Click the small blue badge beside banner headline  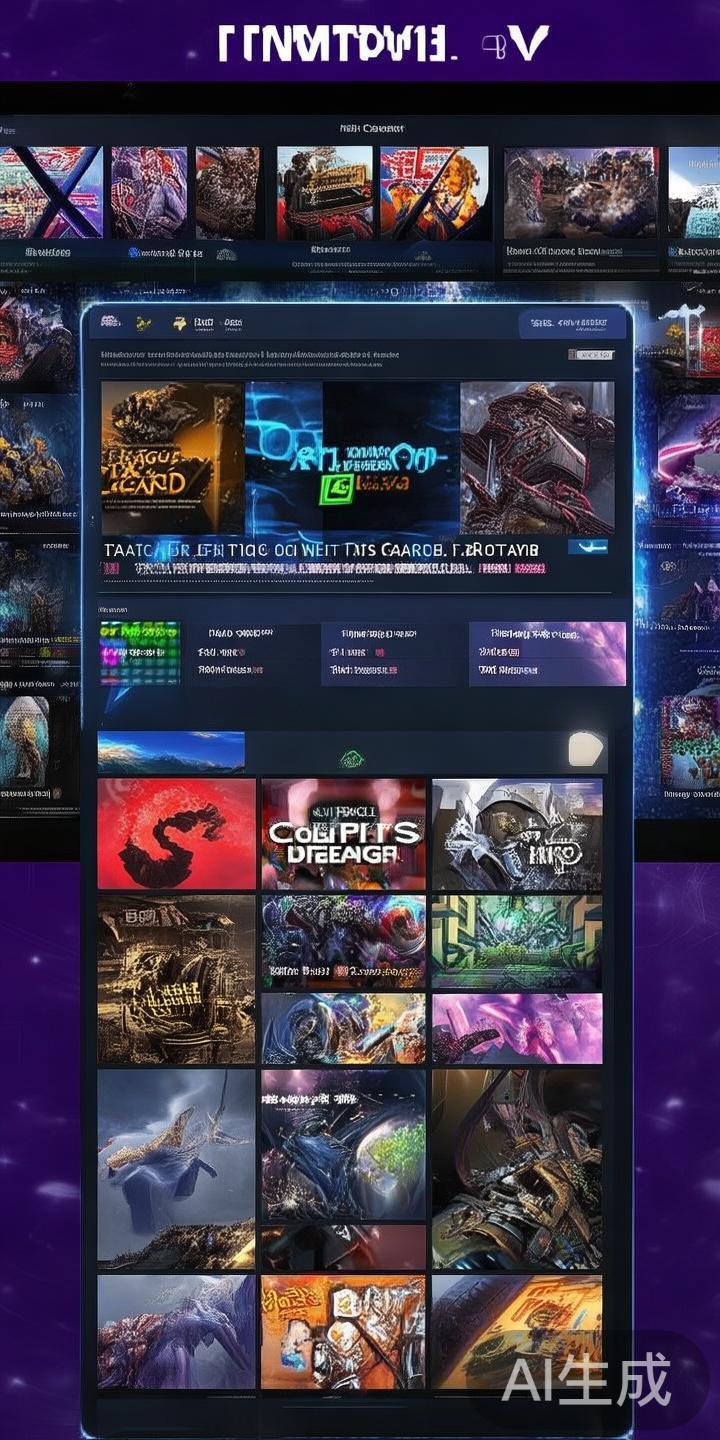(x=587, y=547)
